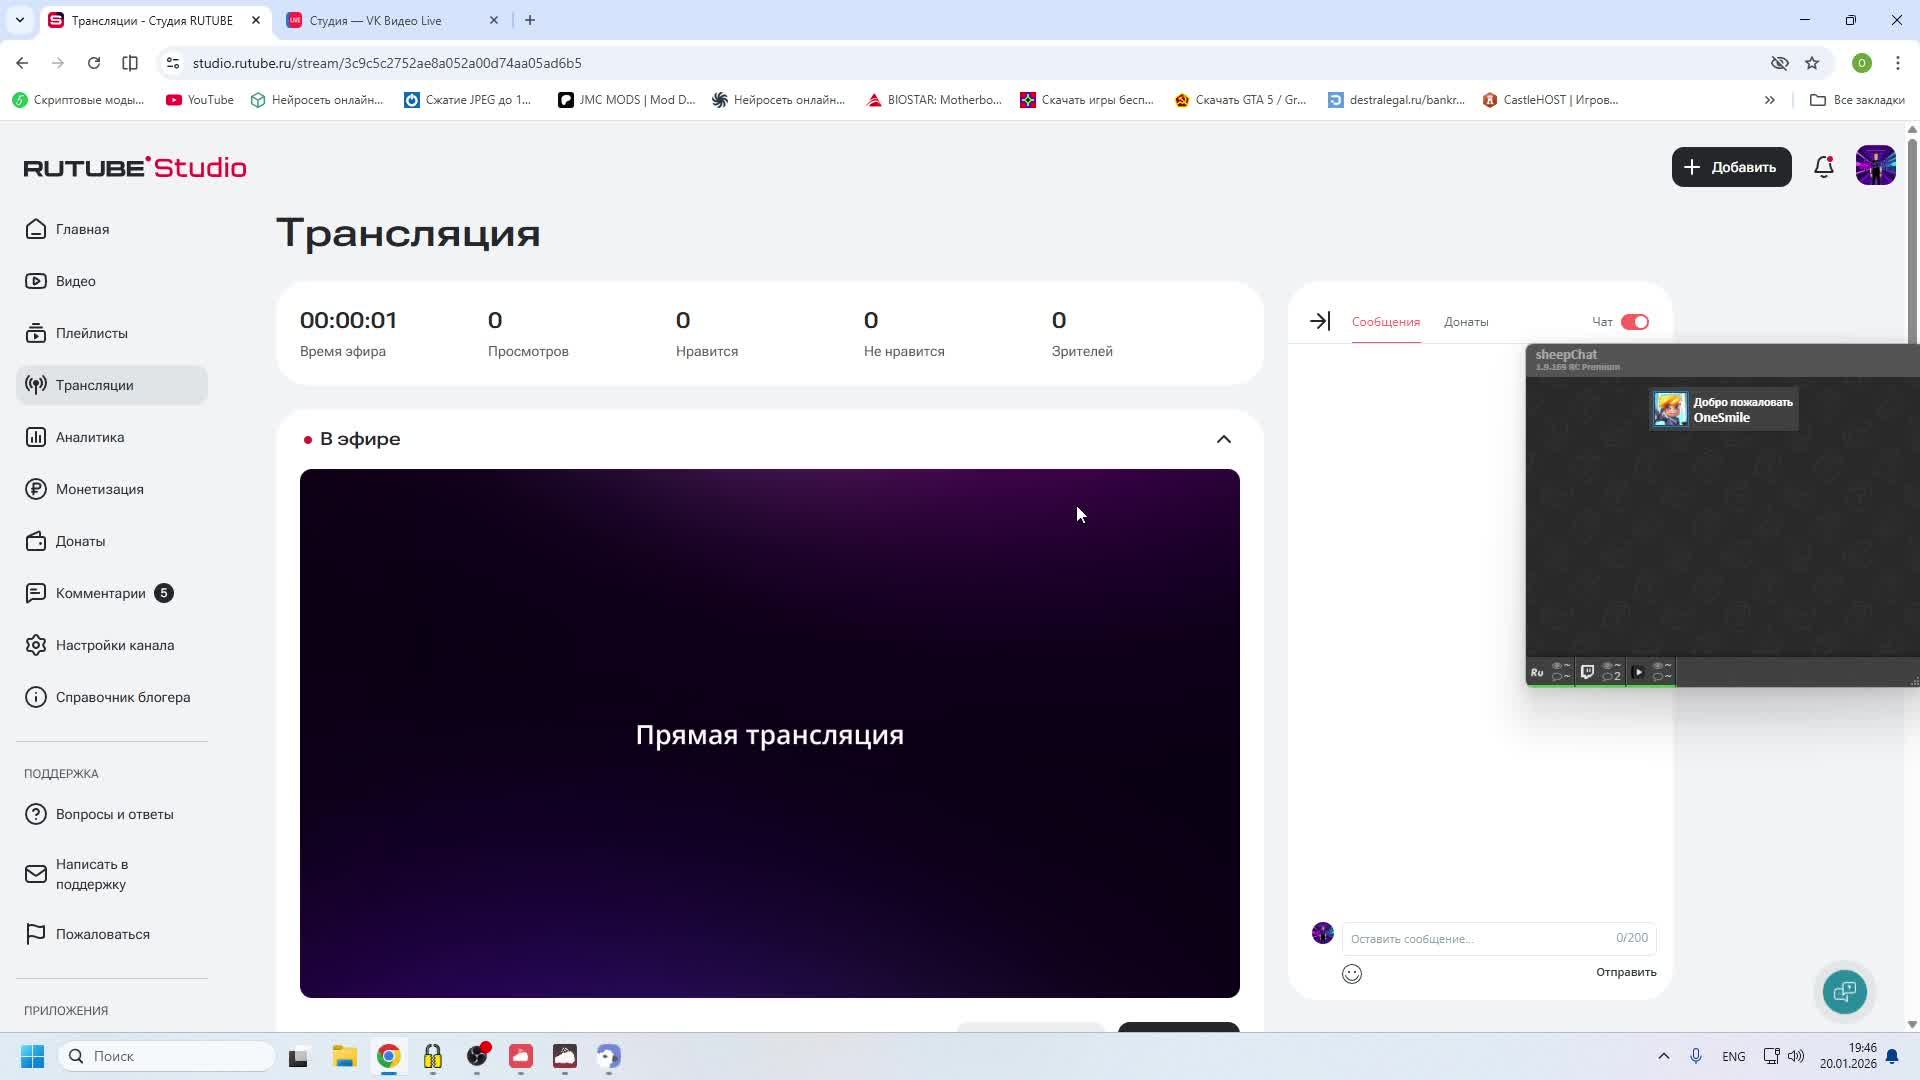Collapse the В эфире section
The image size is (1920, 1080).
1223,439
